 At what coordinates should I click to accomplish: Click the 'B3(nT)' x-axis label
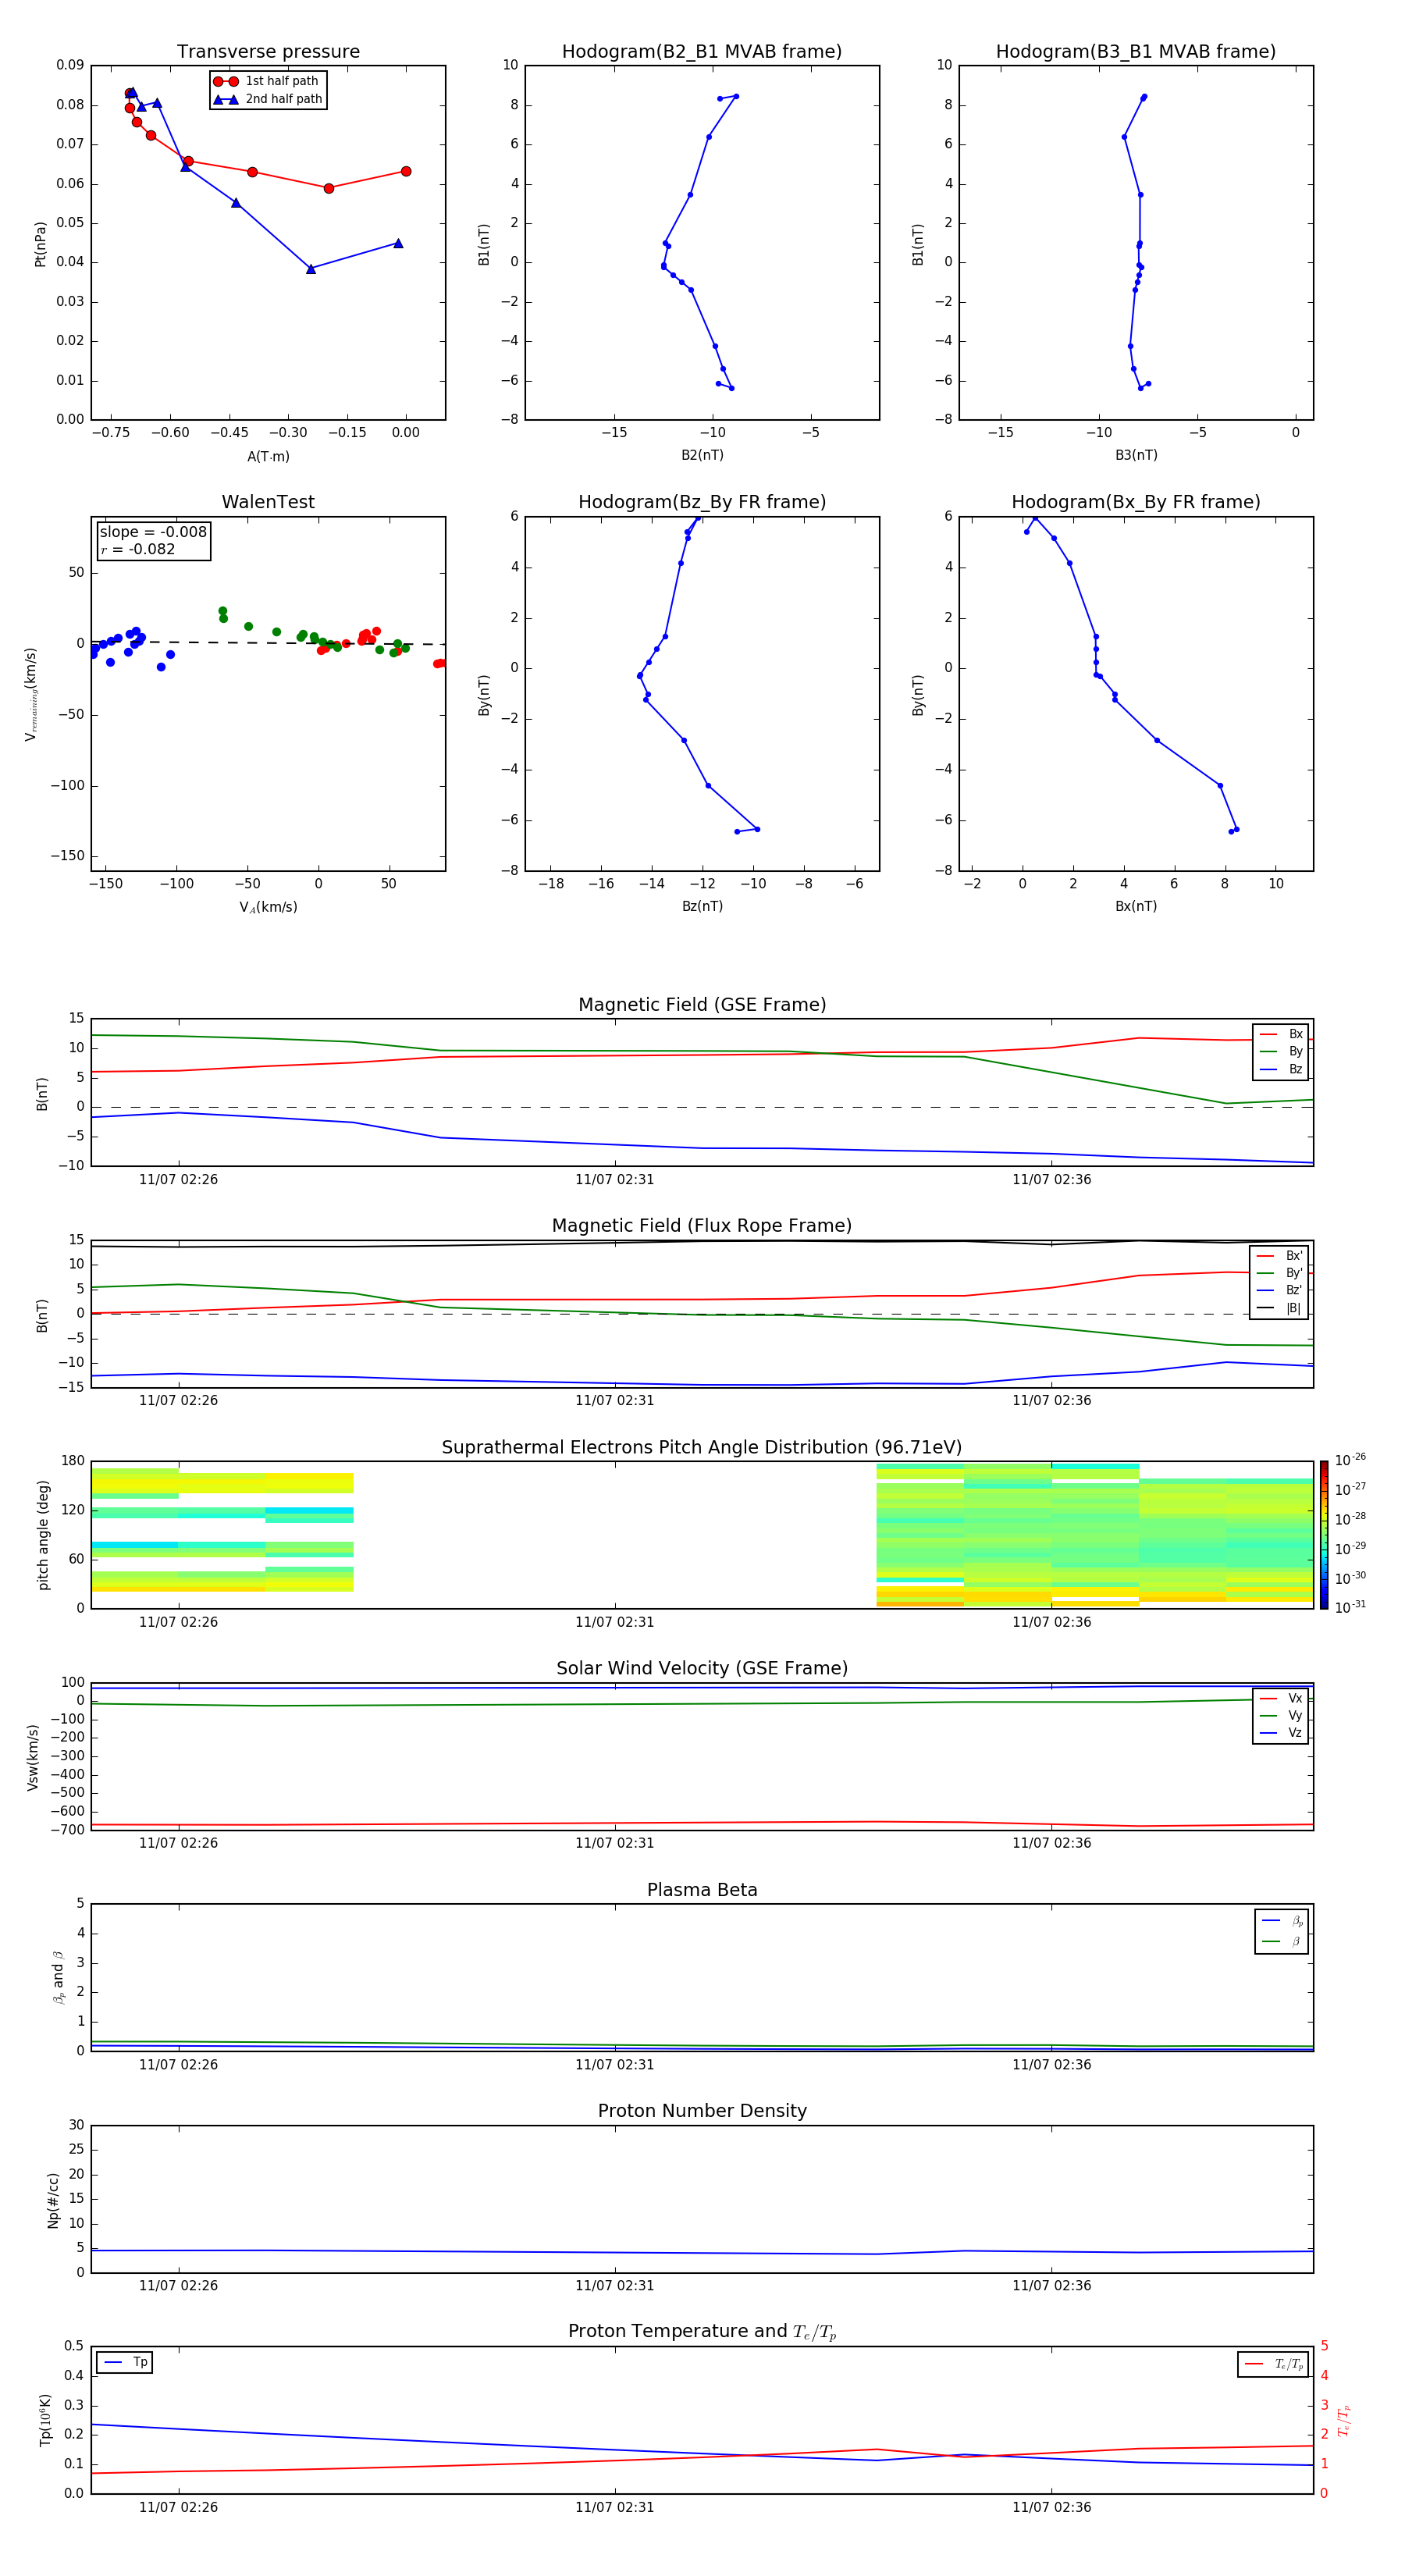1136,456
